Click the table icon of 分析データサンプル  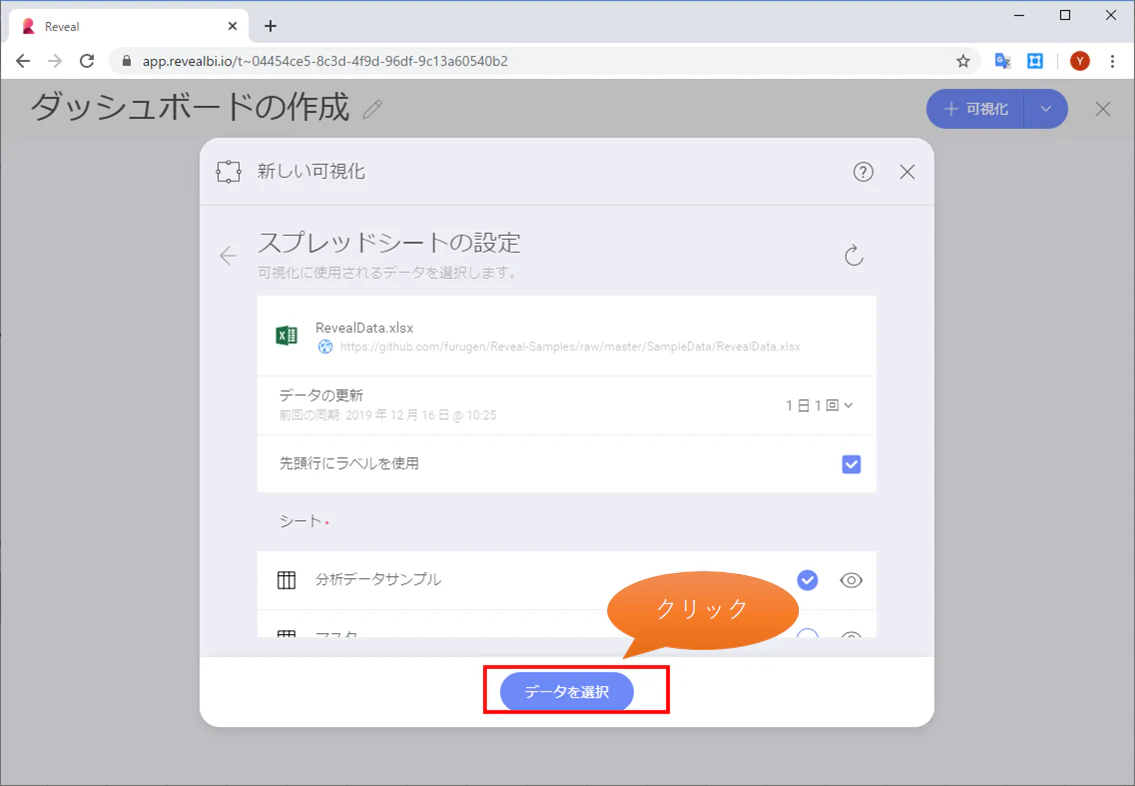point(287,580)
